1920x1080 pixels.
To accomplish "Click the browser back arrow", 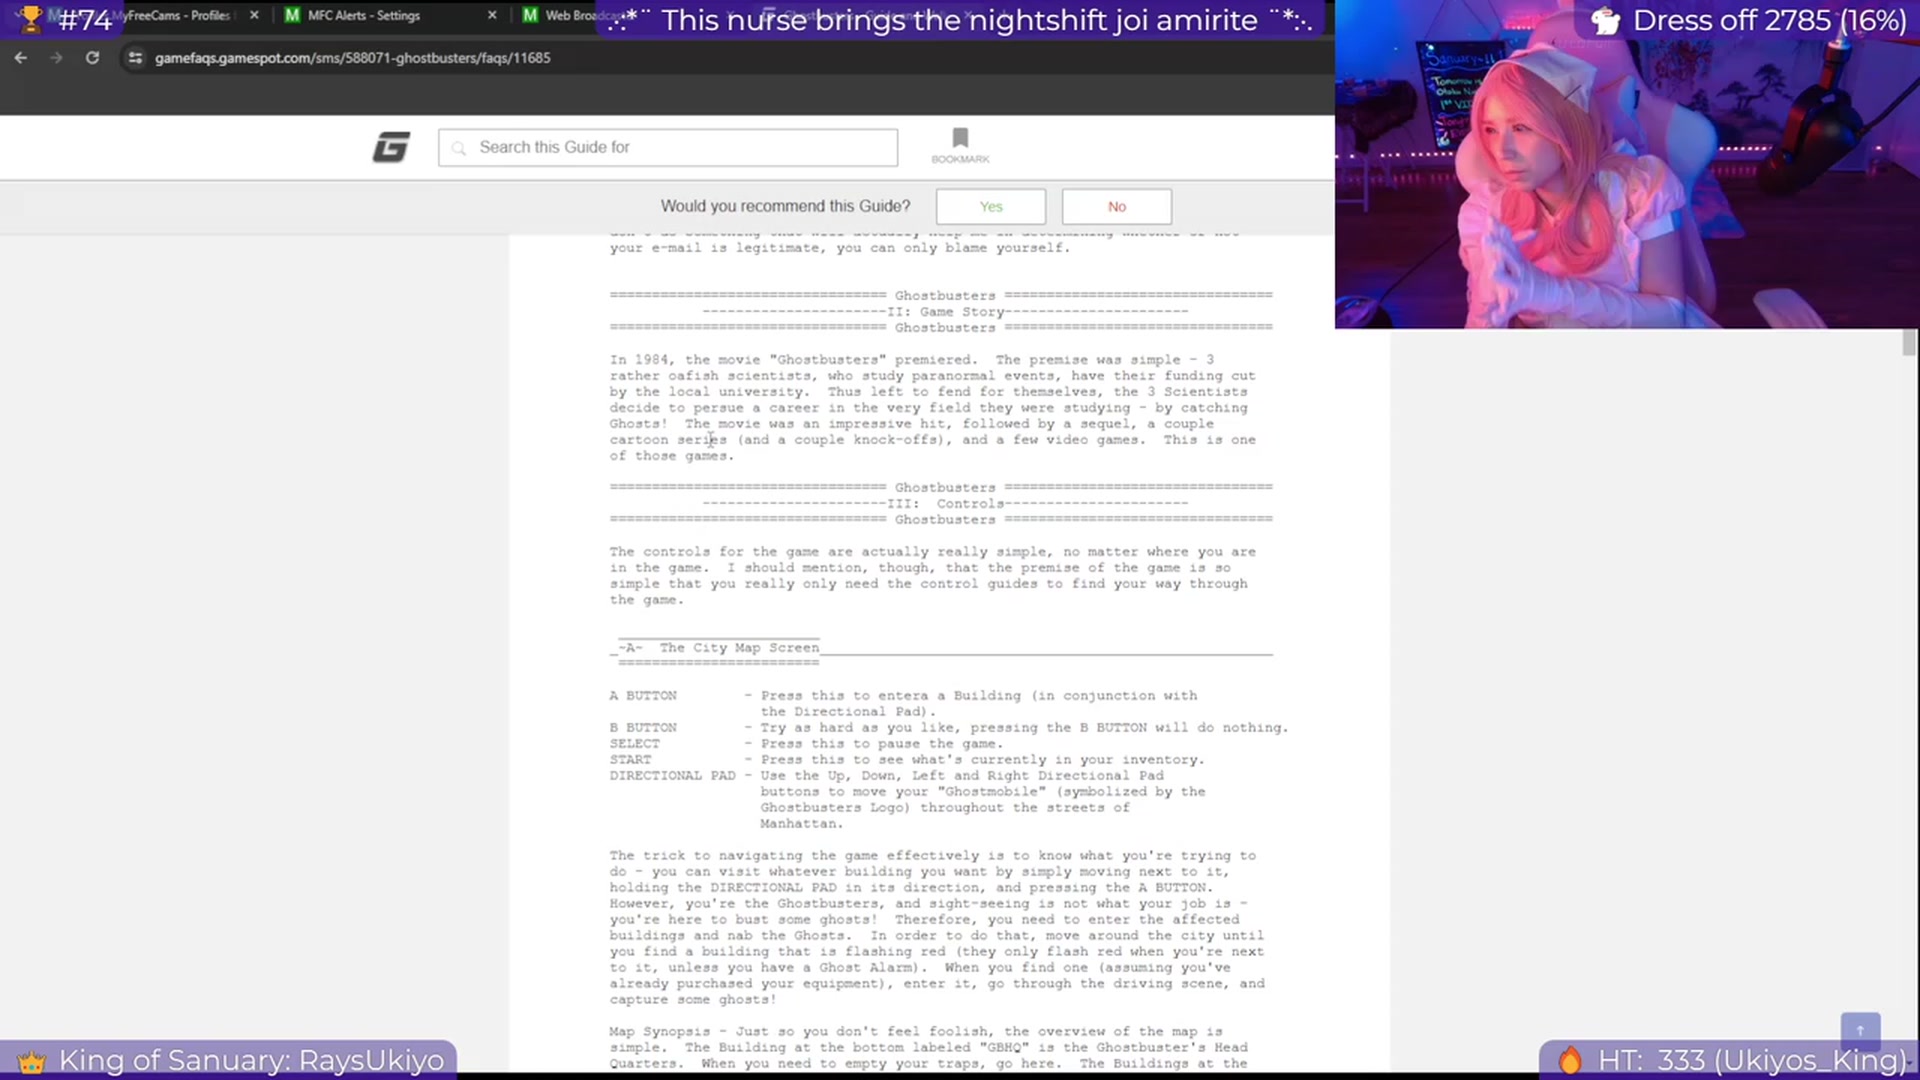I will click(21, 58).
